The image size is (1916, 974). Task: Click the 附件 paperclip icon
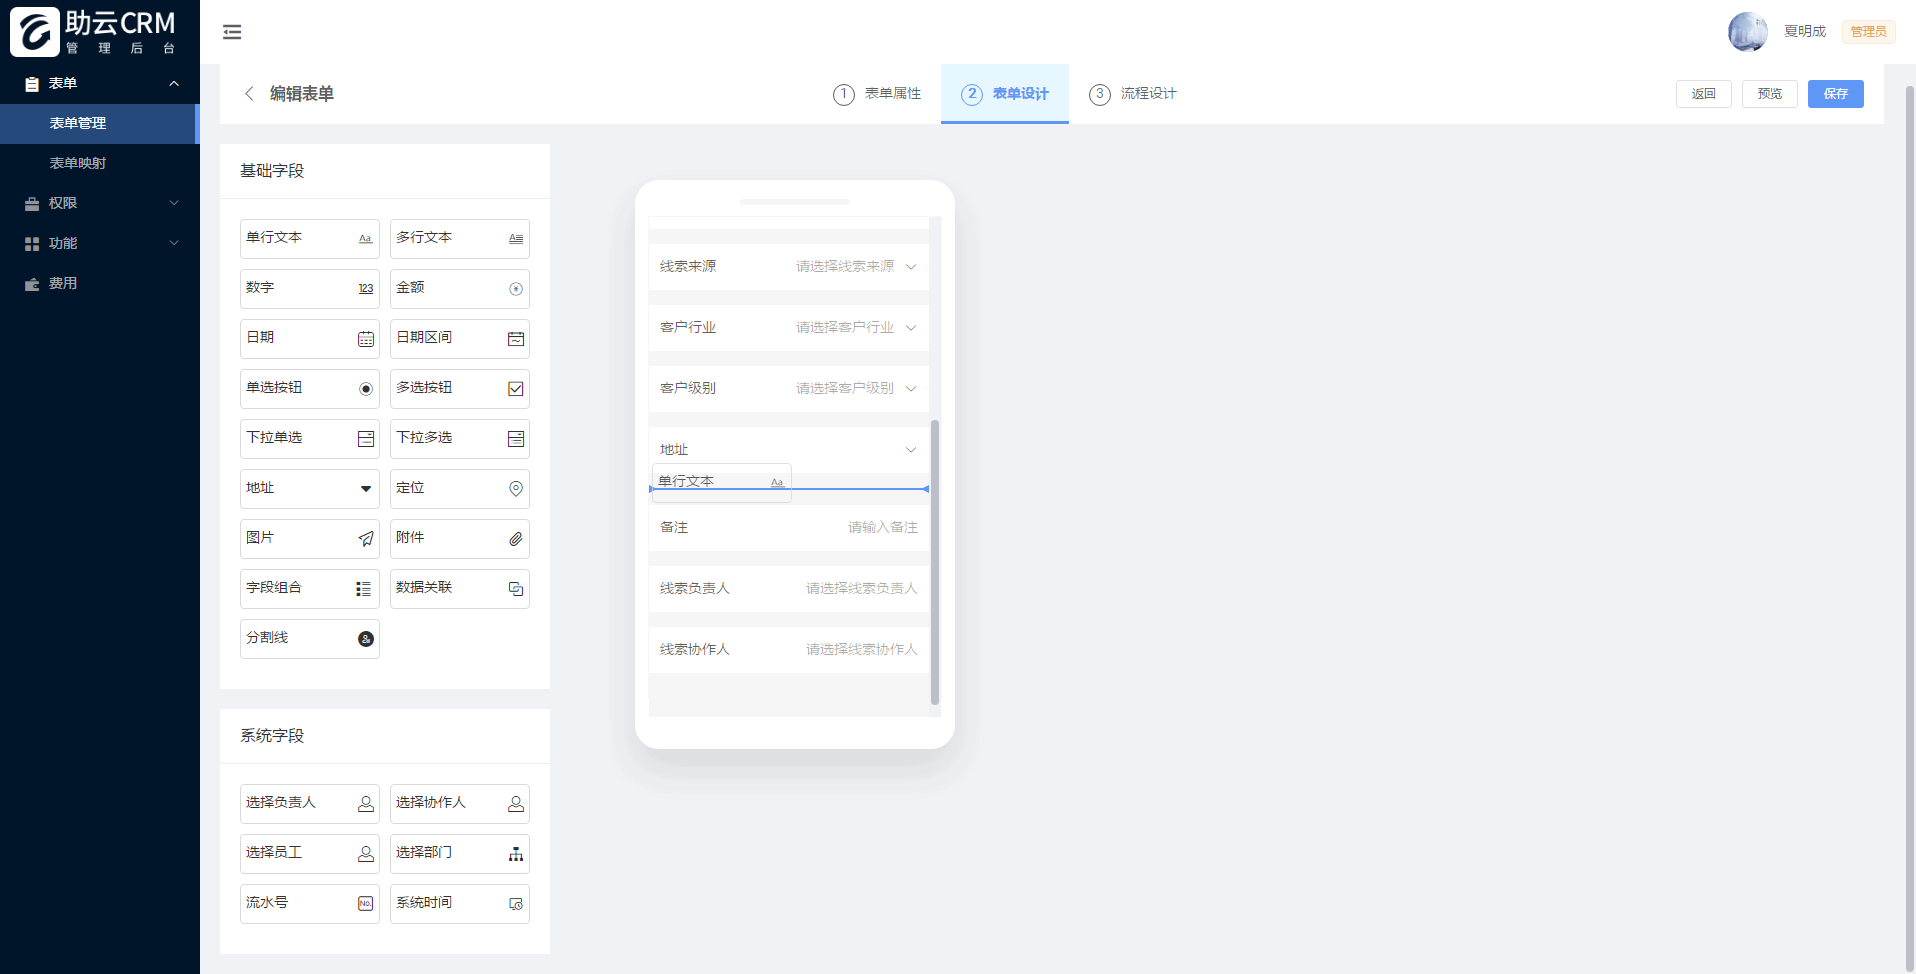coord(516,539)
